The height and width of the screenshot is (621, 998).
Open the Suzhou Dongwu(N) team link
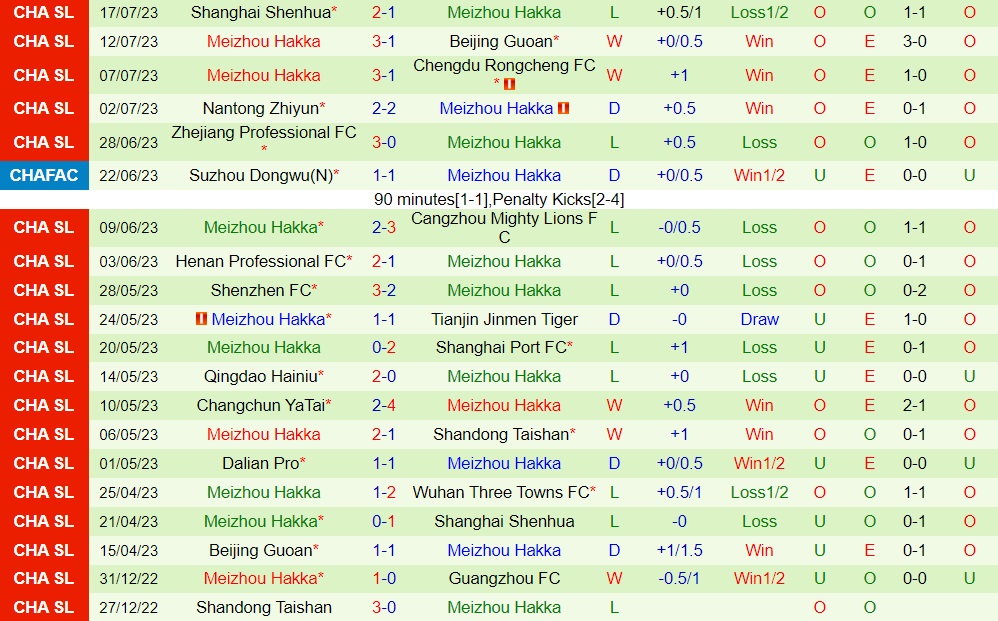pyautogui.click(x=261, y=175)
